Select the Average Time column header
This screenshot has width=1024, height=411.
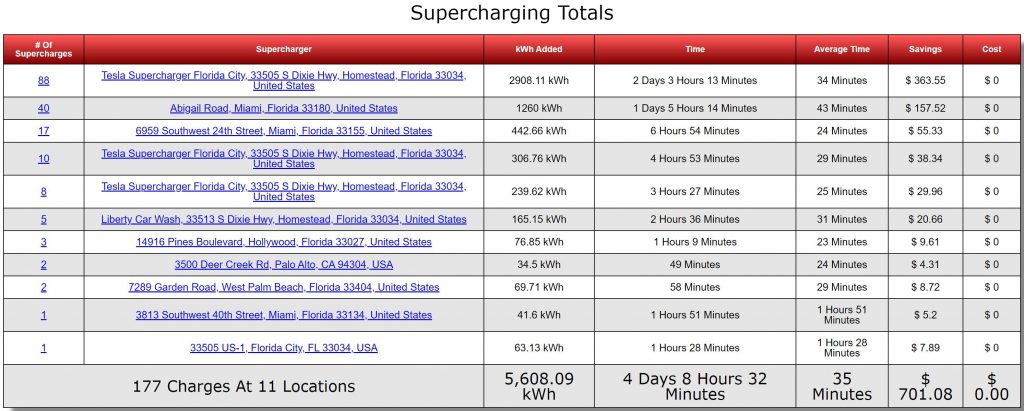pos(841,50)
